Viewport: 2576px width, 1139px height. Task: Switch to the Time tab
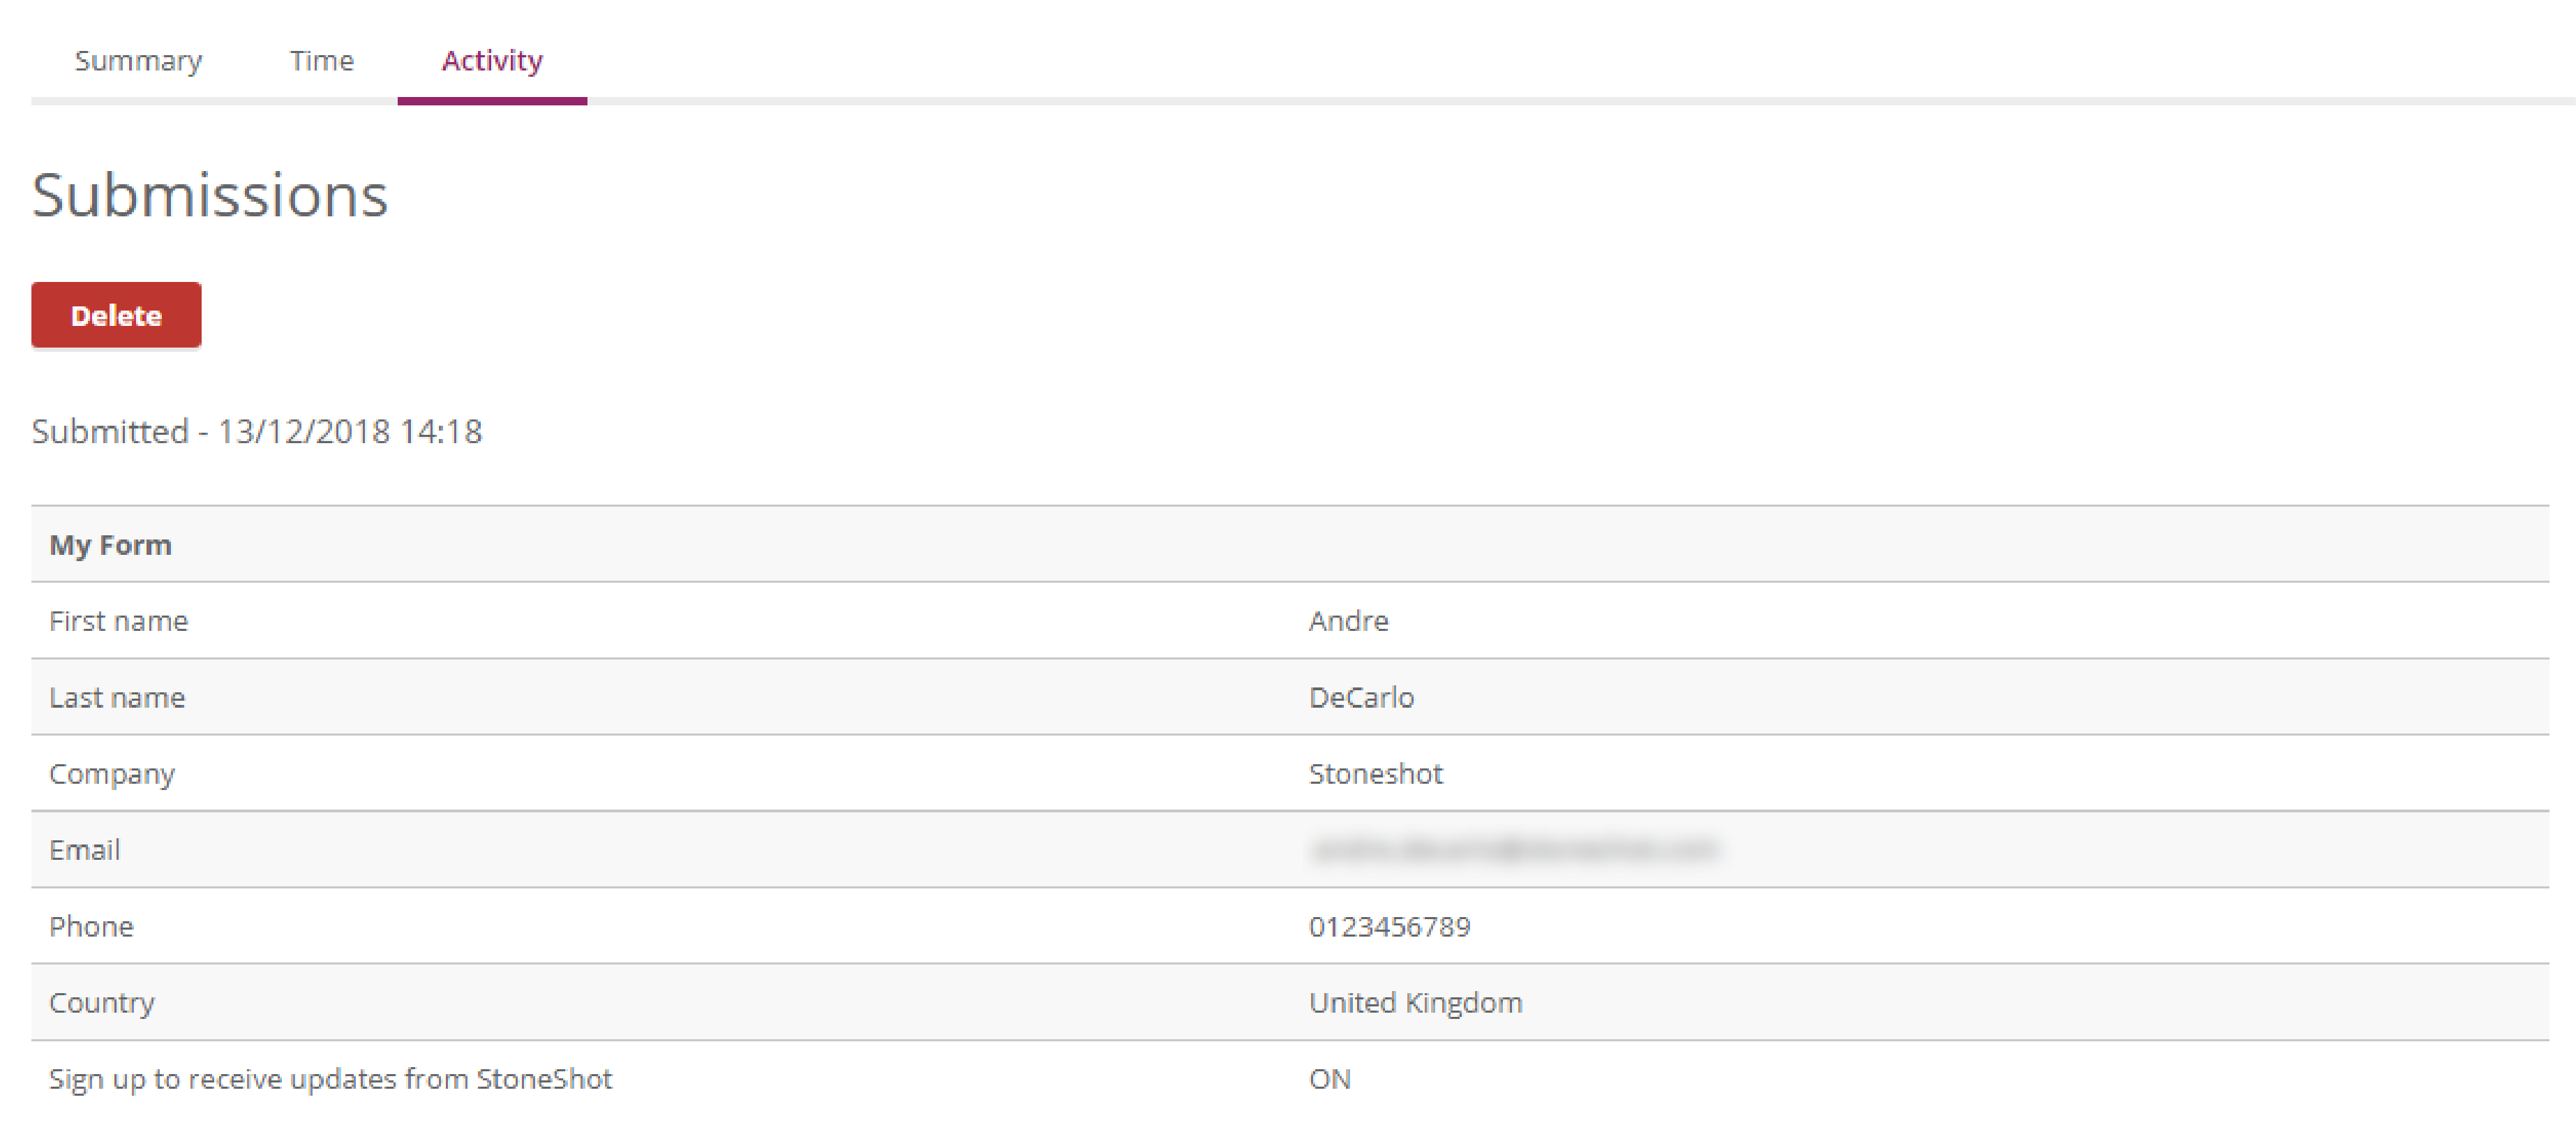[321, 61]
